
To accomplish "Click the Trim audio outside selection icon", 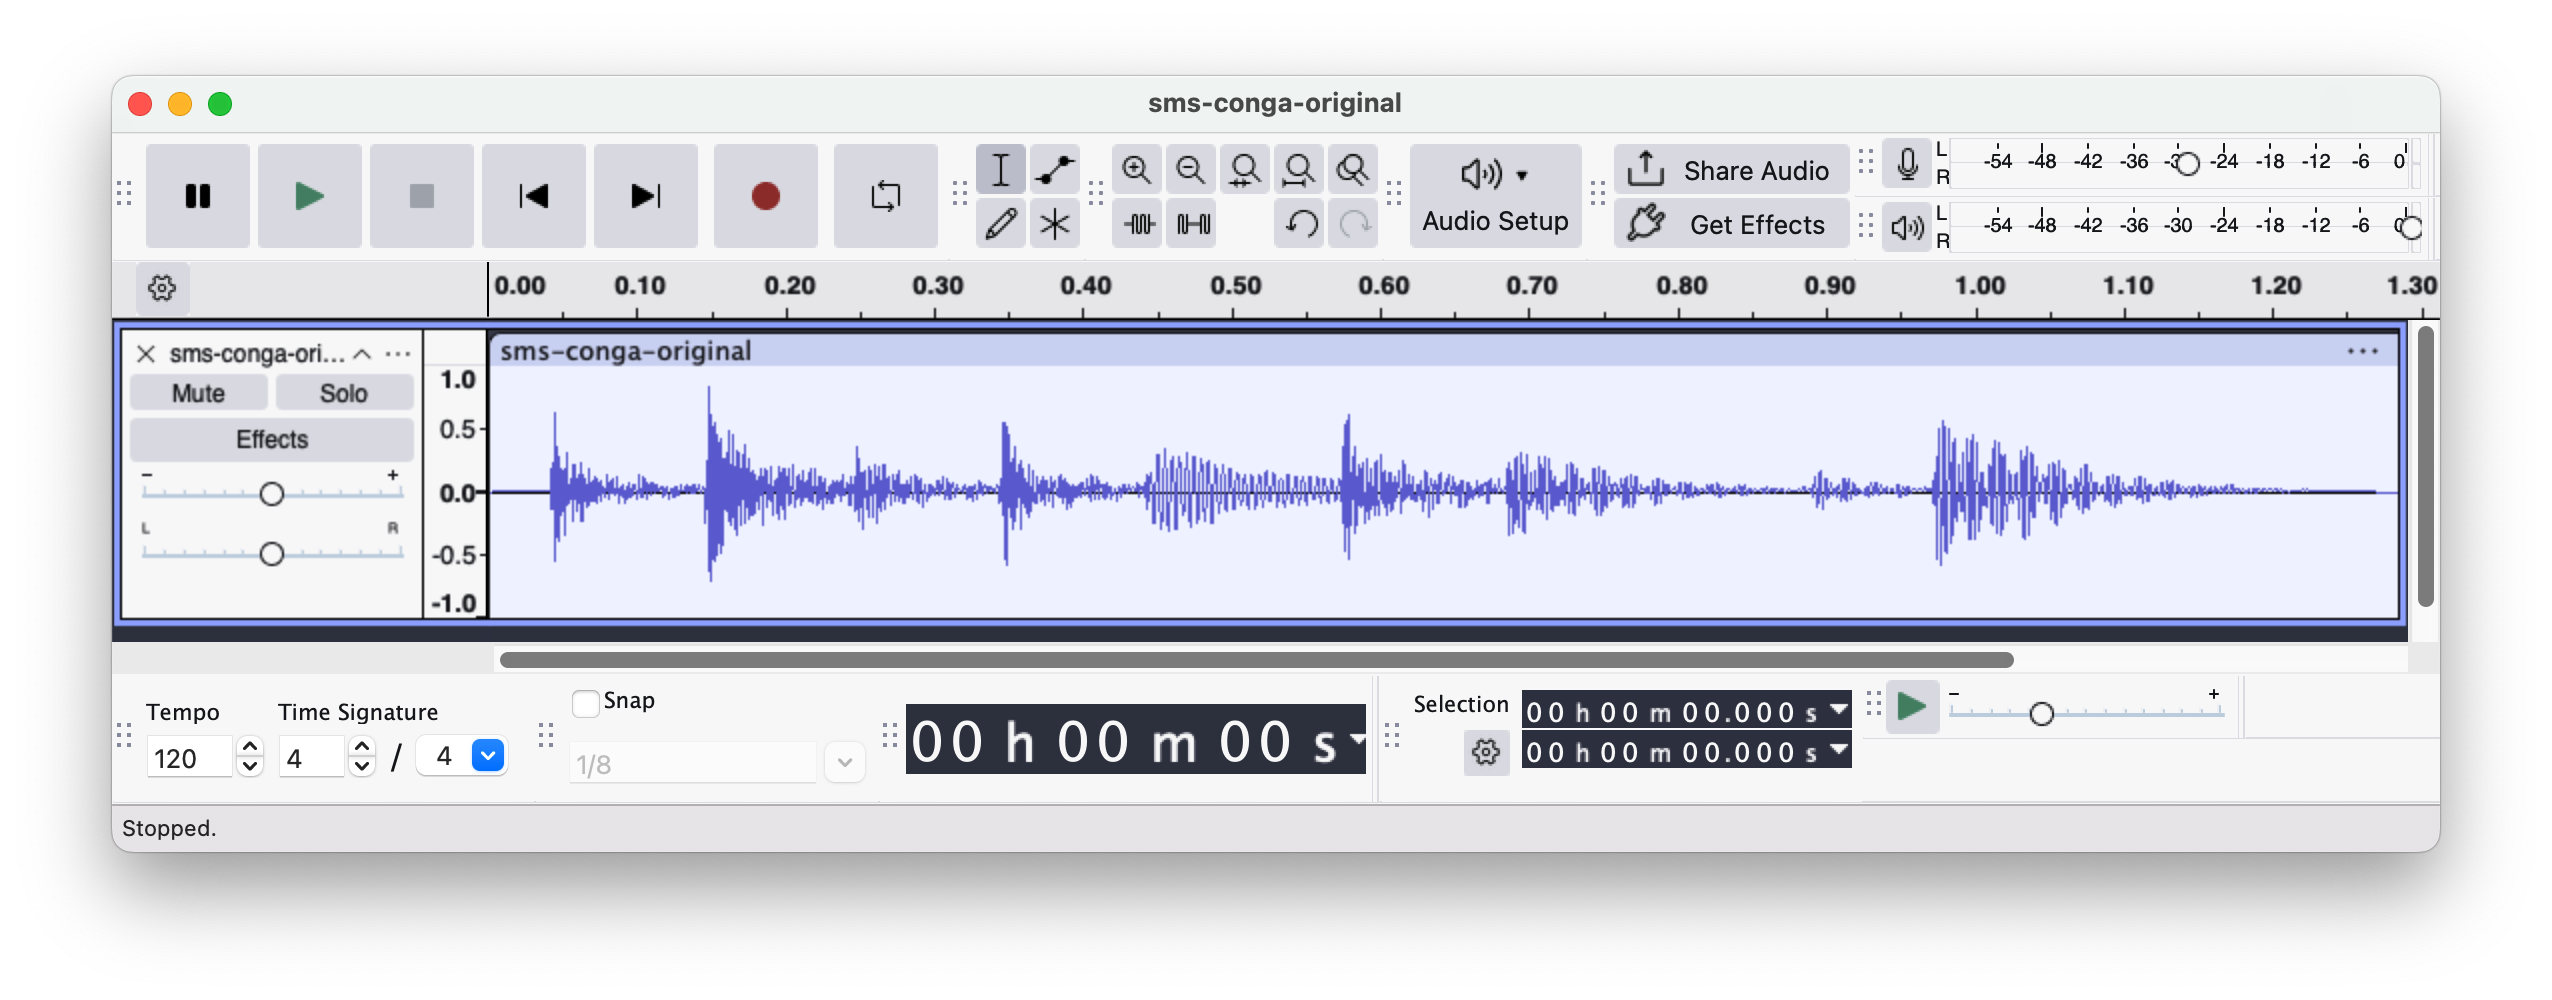I will tap(1140, 224).
